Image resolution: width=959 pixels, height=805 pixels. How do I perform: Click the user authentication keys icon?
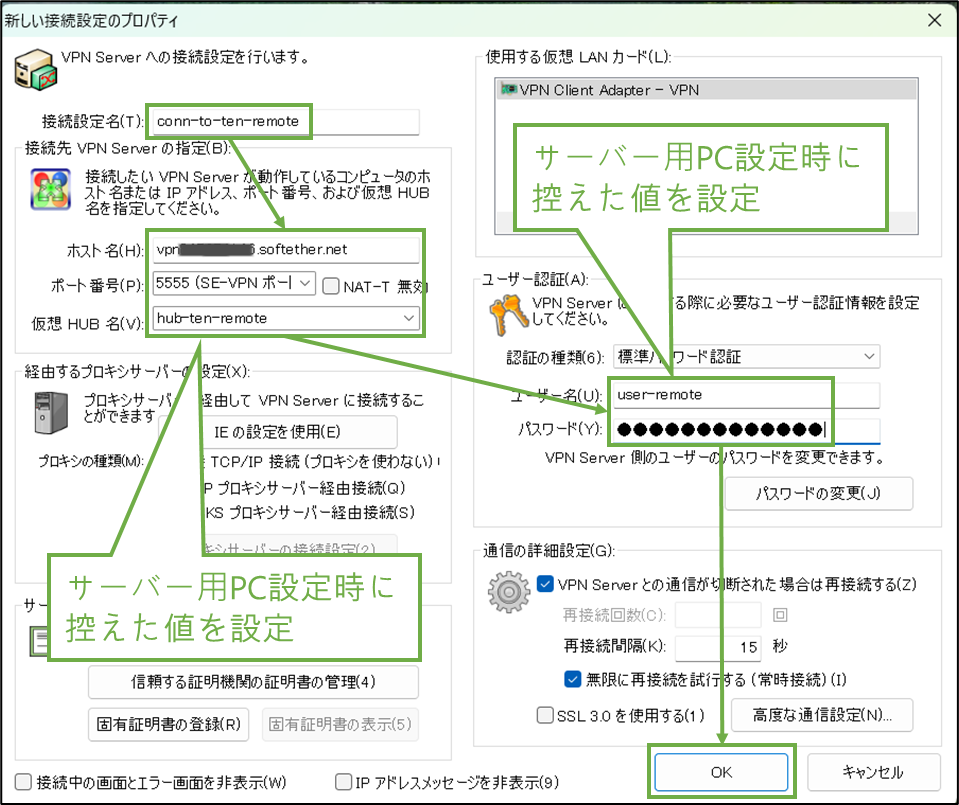[508, 314]
